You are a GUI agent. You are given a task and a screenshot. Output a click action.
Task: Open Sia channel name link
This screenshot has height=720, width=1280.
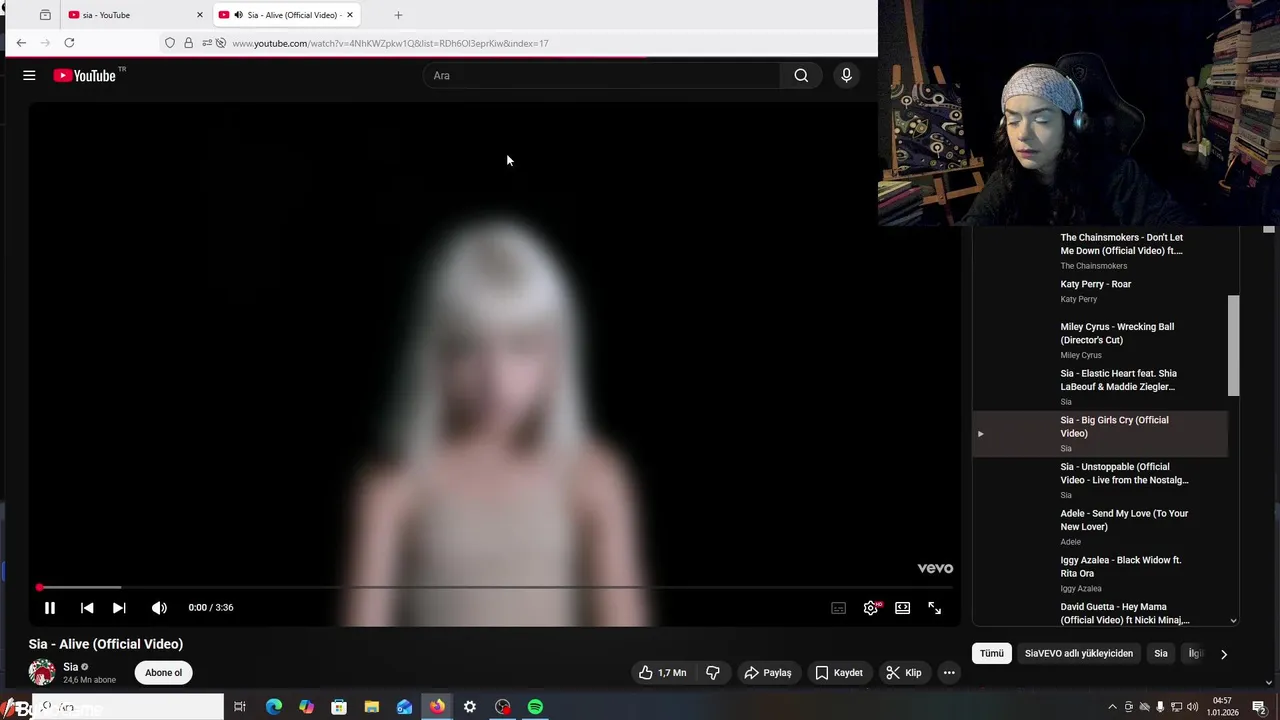tap(70, 667)
